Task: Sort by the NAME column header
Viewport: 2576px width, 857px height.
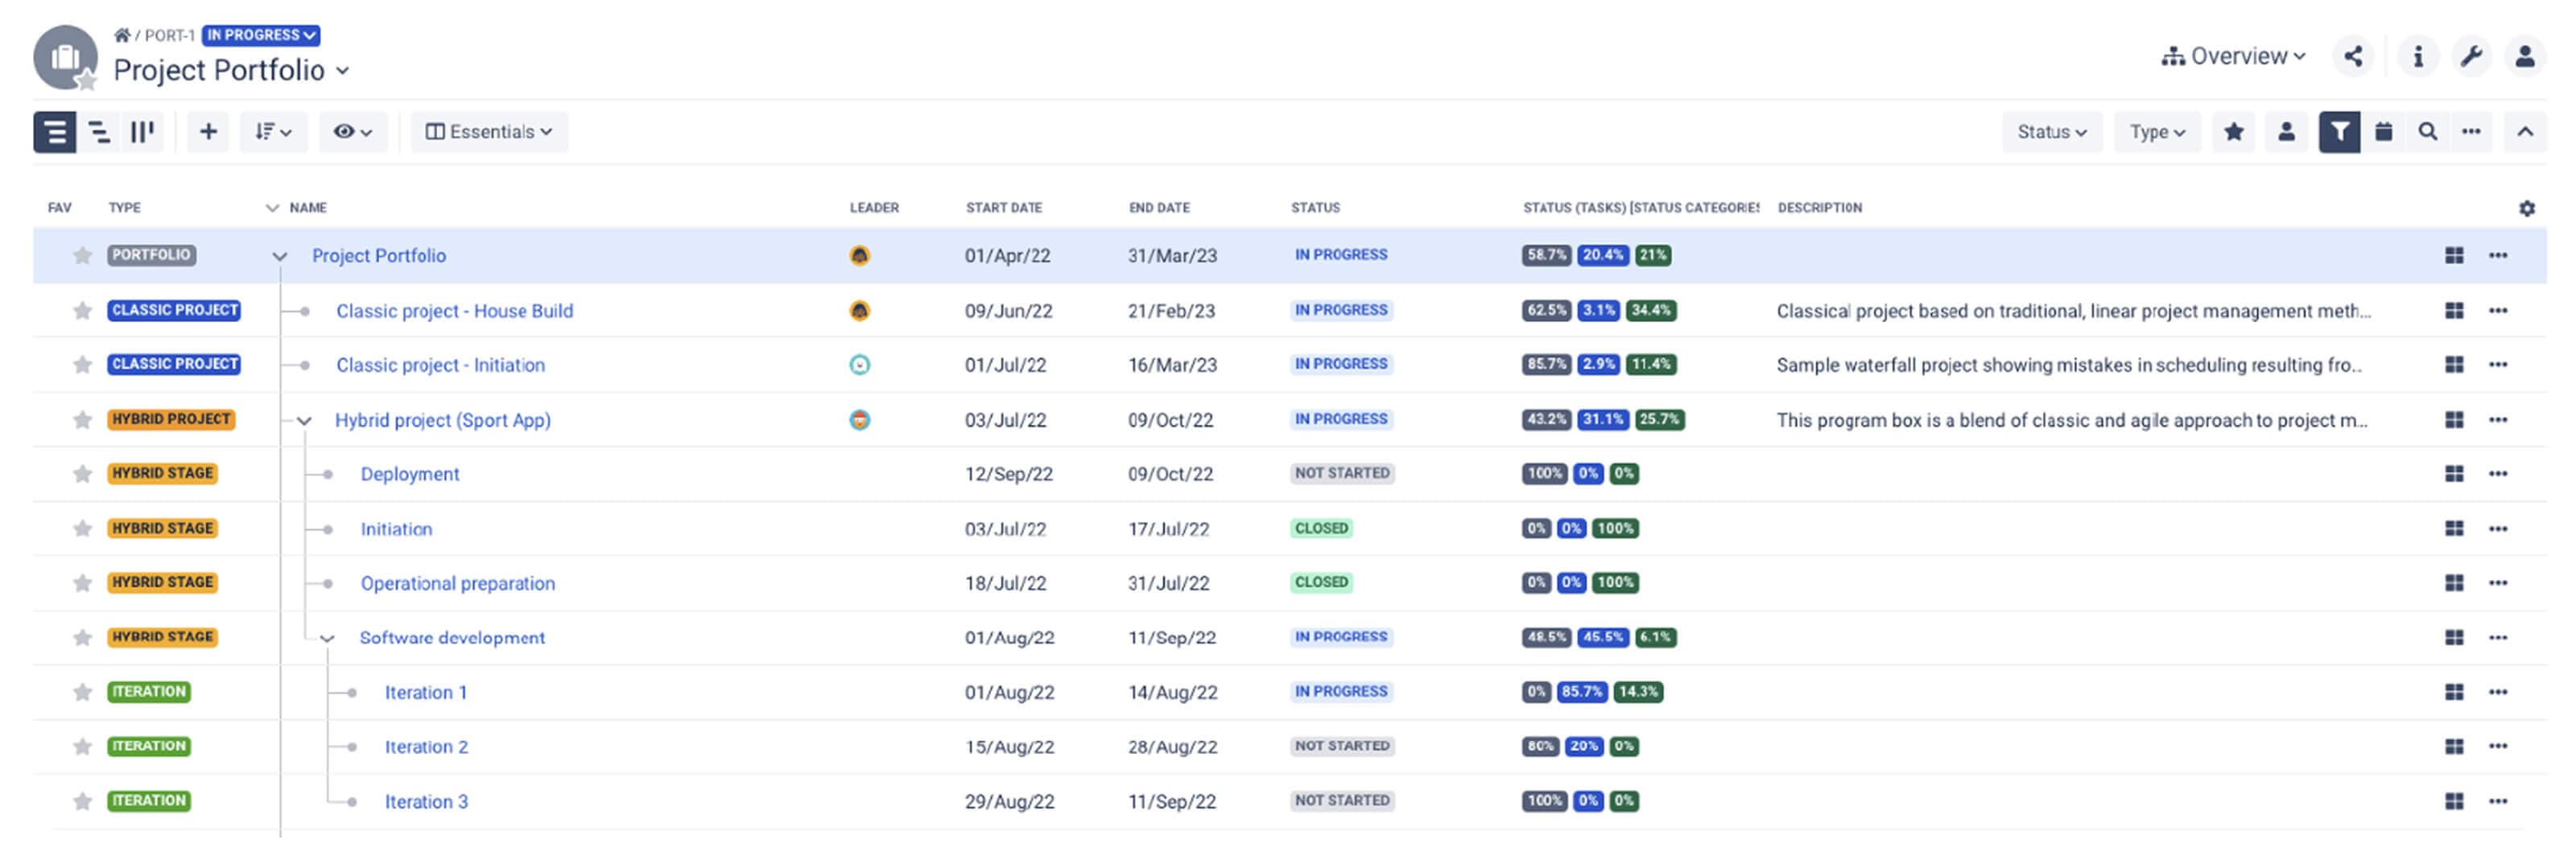Action: [308, 208]
